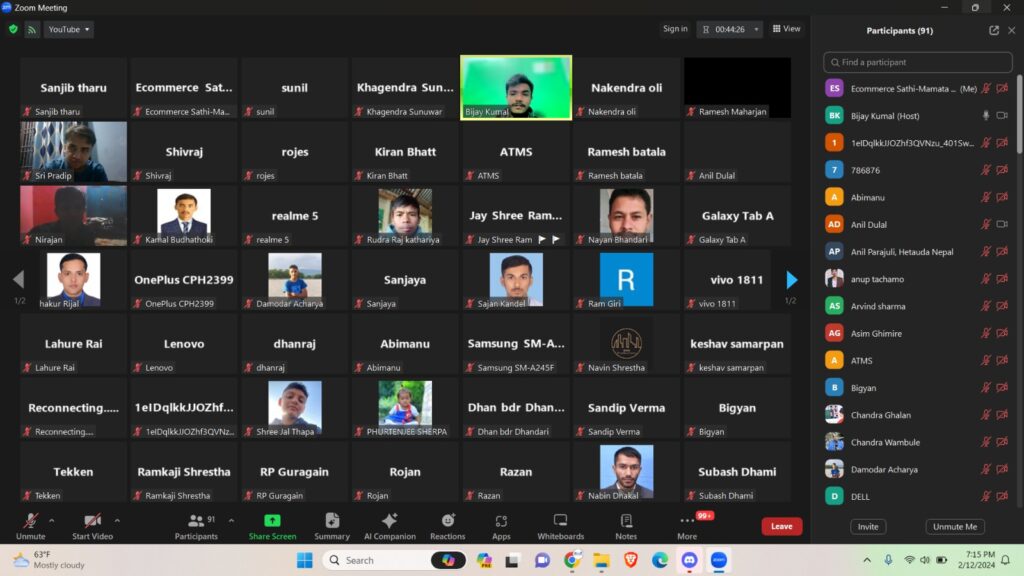
Task: Expand audio options arrow beside Unmute
Action: tap(52, 520)
